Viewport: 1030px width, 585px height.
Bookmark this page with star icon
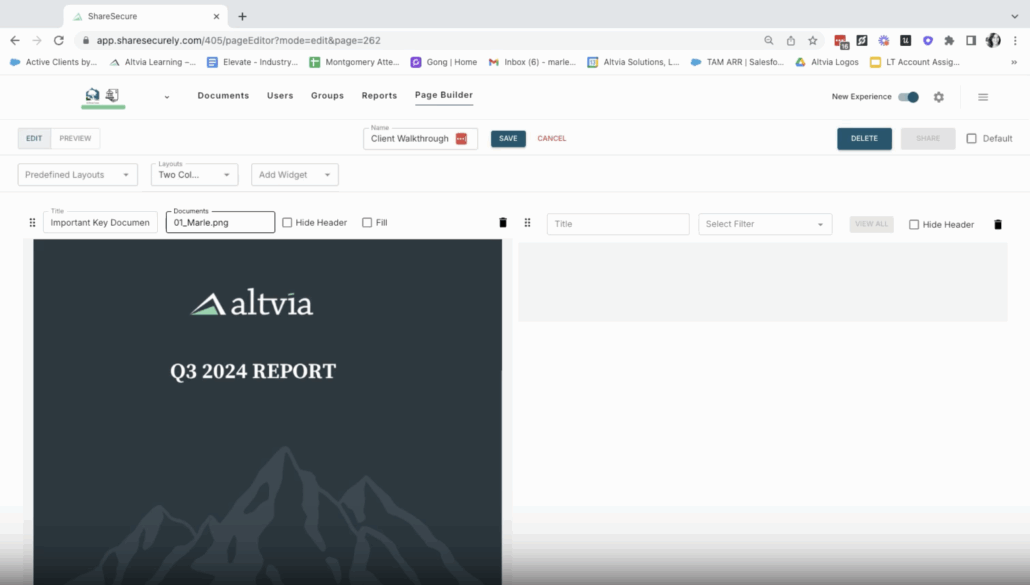click(x=813, y=41)
